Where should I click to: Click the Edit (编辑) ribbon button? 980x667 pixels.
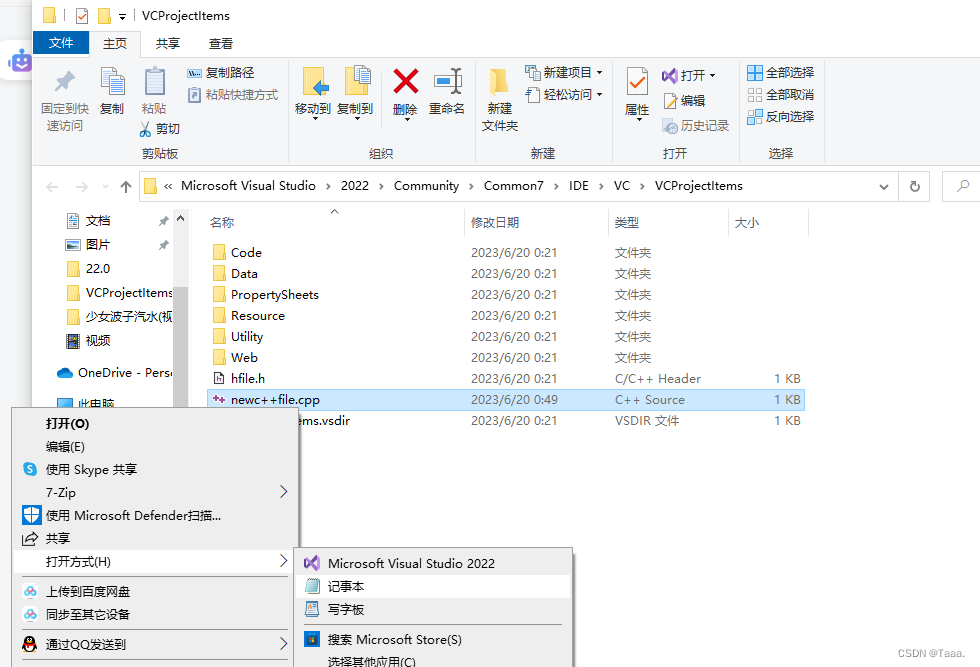pos(684,101)
